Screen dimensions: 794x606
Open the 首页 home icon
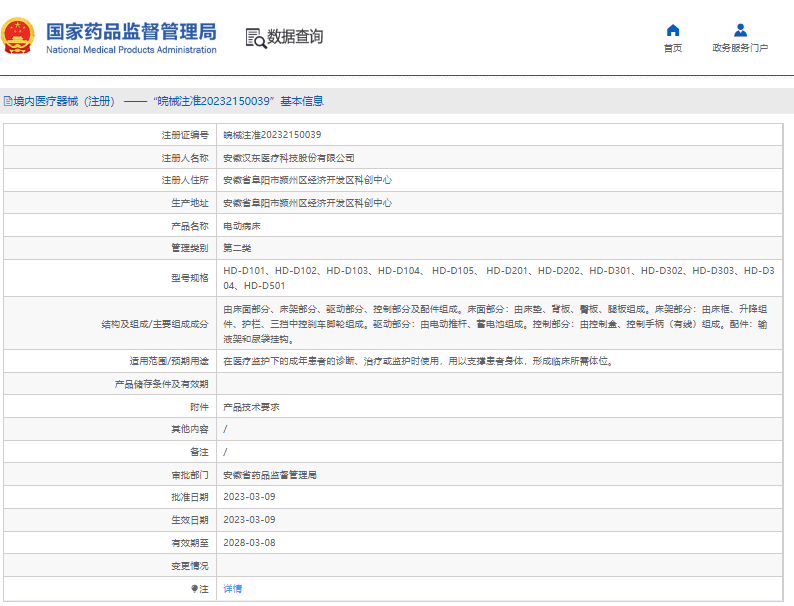(x=672, y=30)
